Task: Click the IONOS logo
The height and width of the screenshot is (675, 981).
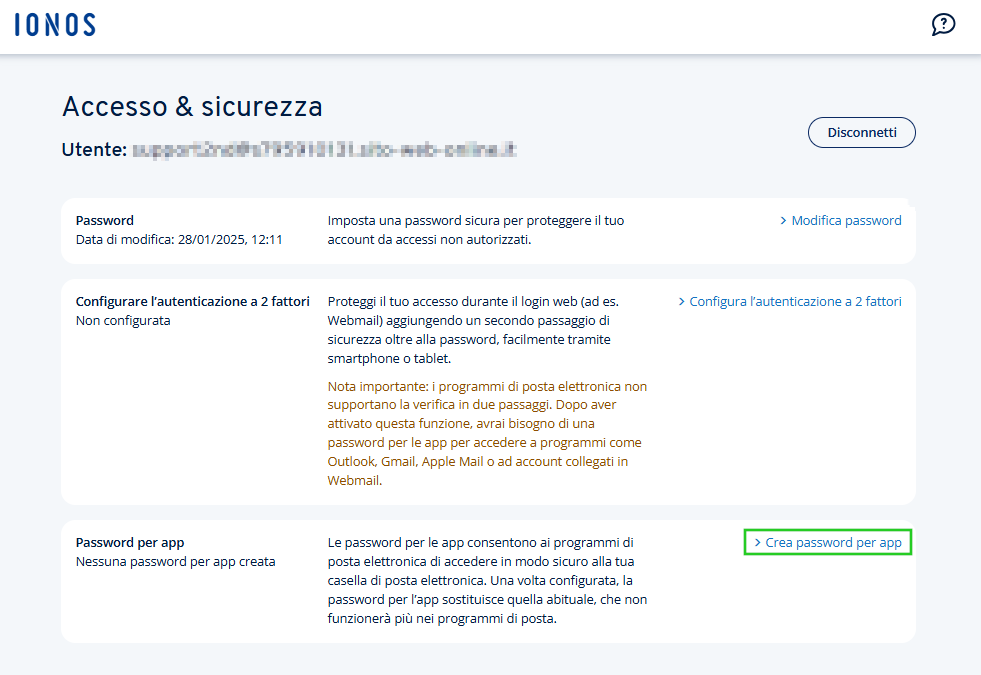Action: coord(55,23)
